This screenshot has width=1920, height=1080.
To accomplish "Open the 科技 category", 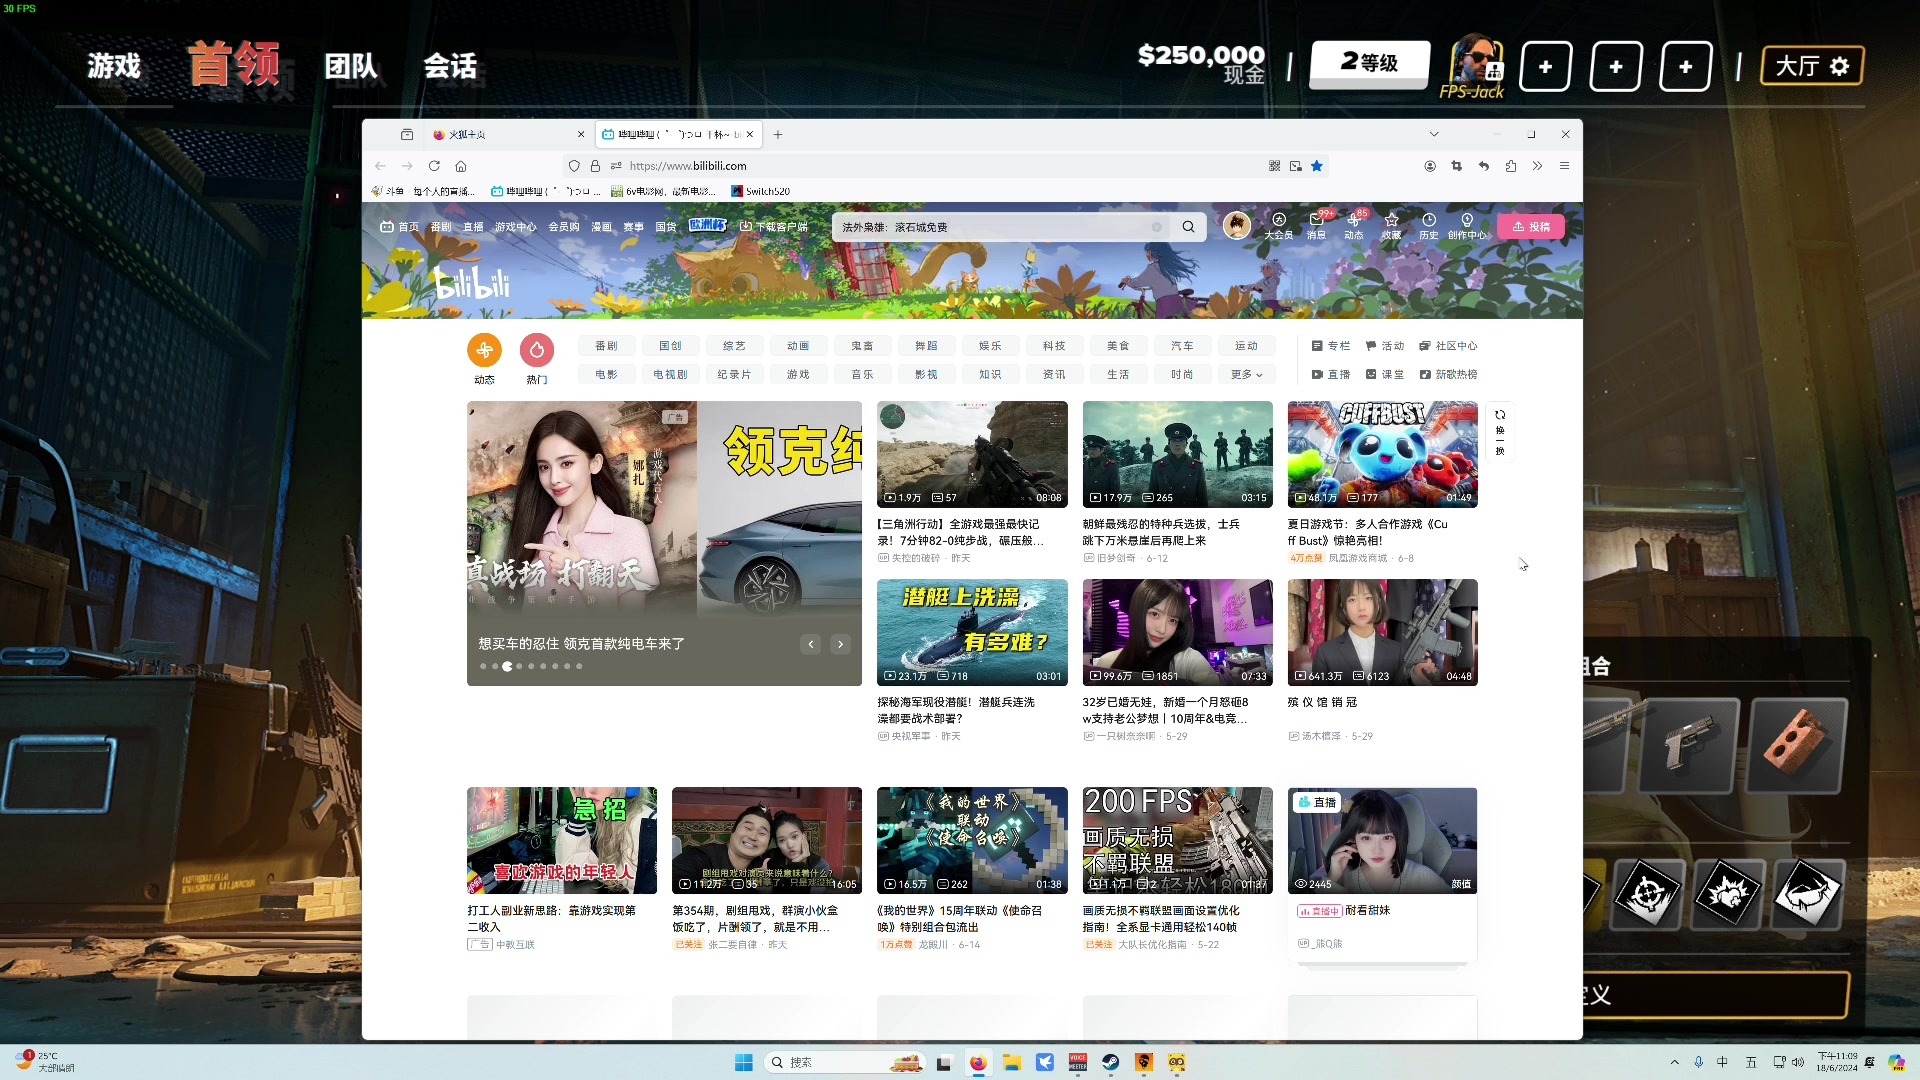I will click(1054, 346).
